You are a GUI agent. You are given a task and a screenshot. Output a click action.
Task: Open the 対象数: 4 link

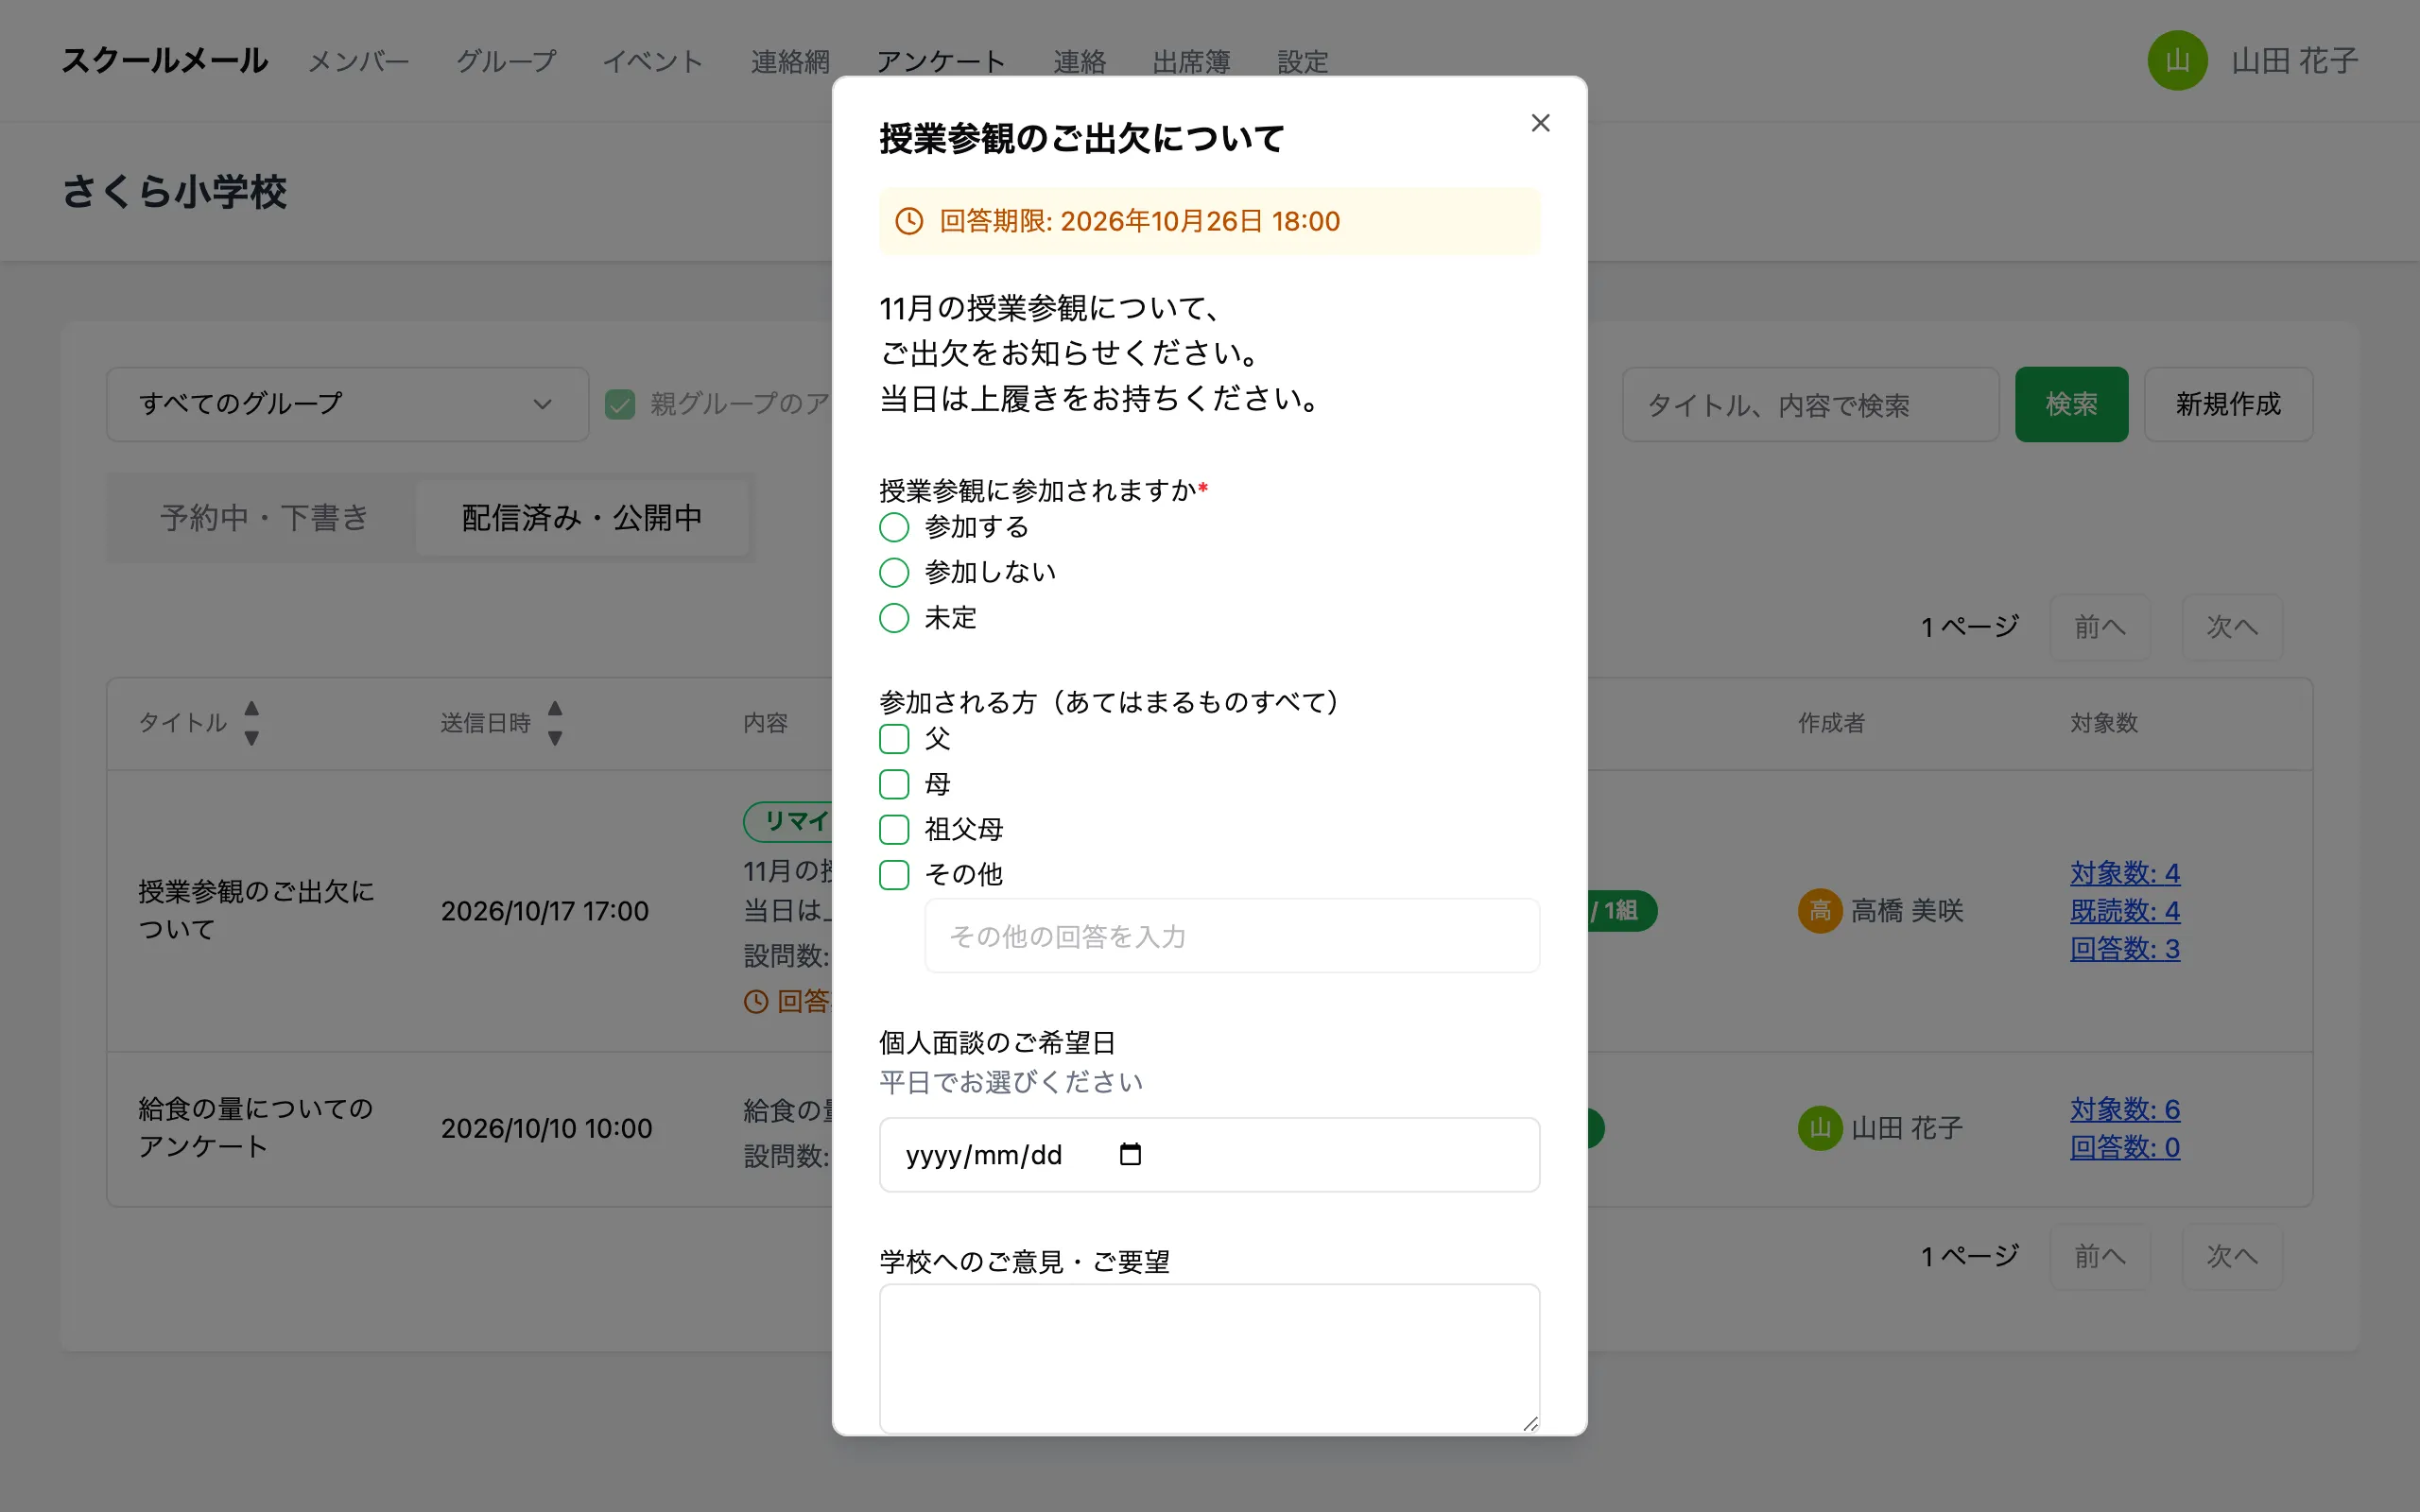(x=2125, y=873)
